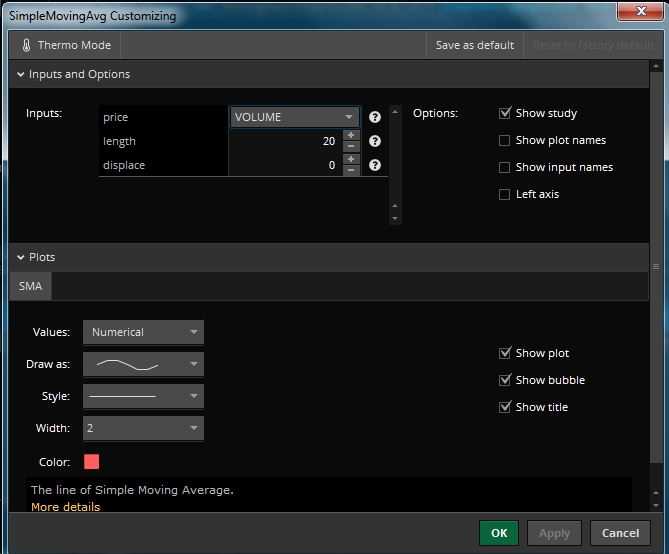Increase the displace value with plus button
669x554 pixels.
351,159
